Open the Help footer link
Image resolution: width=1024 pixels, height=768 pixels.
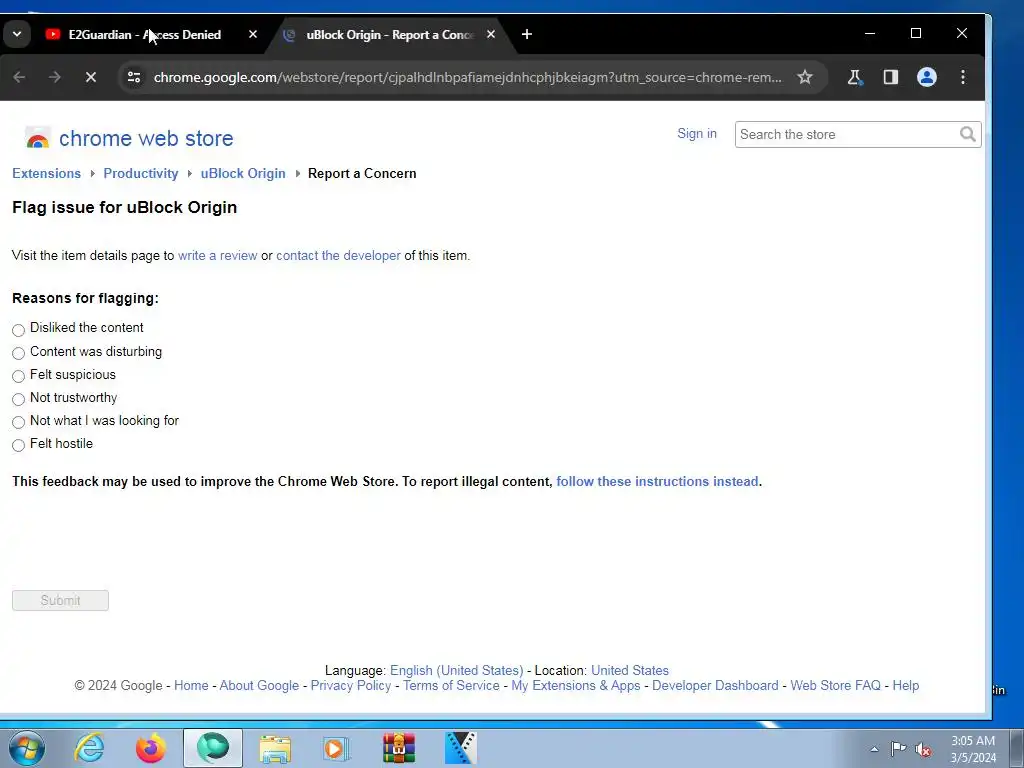[x=906, y=686]
